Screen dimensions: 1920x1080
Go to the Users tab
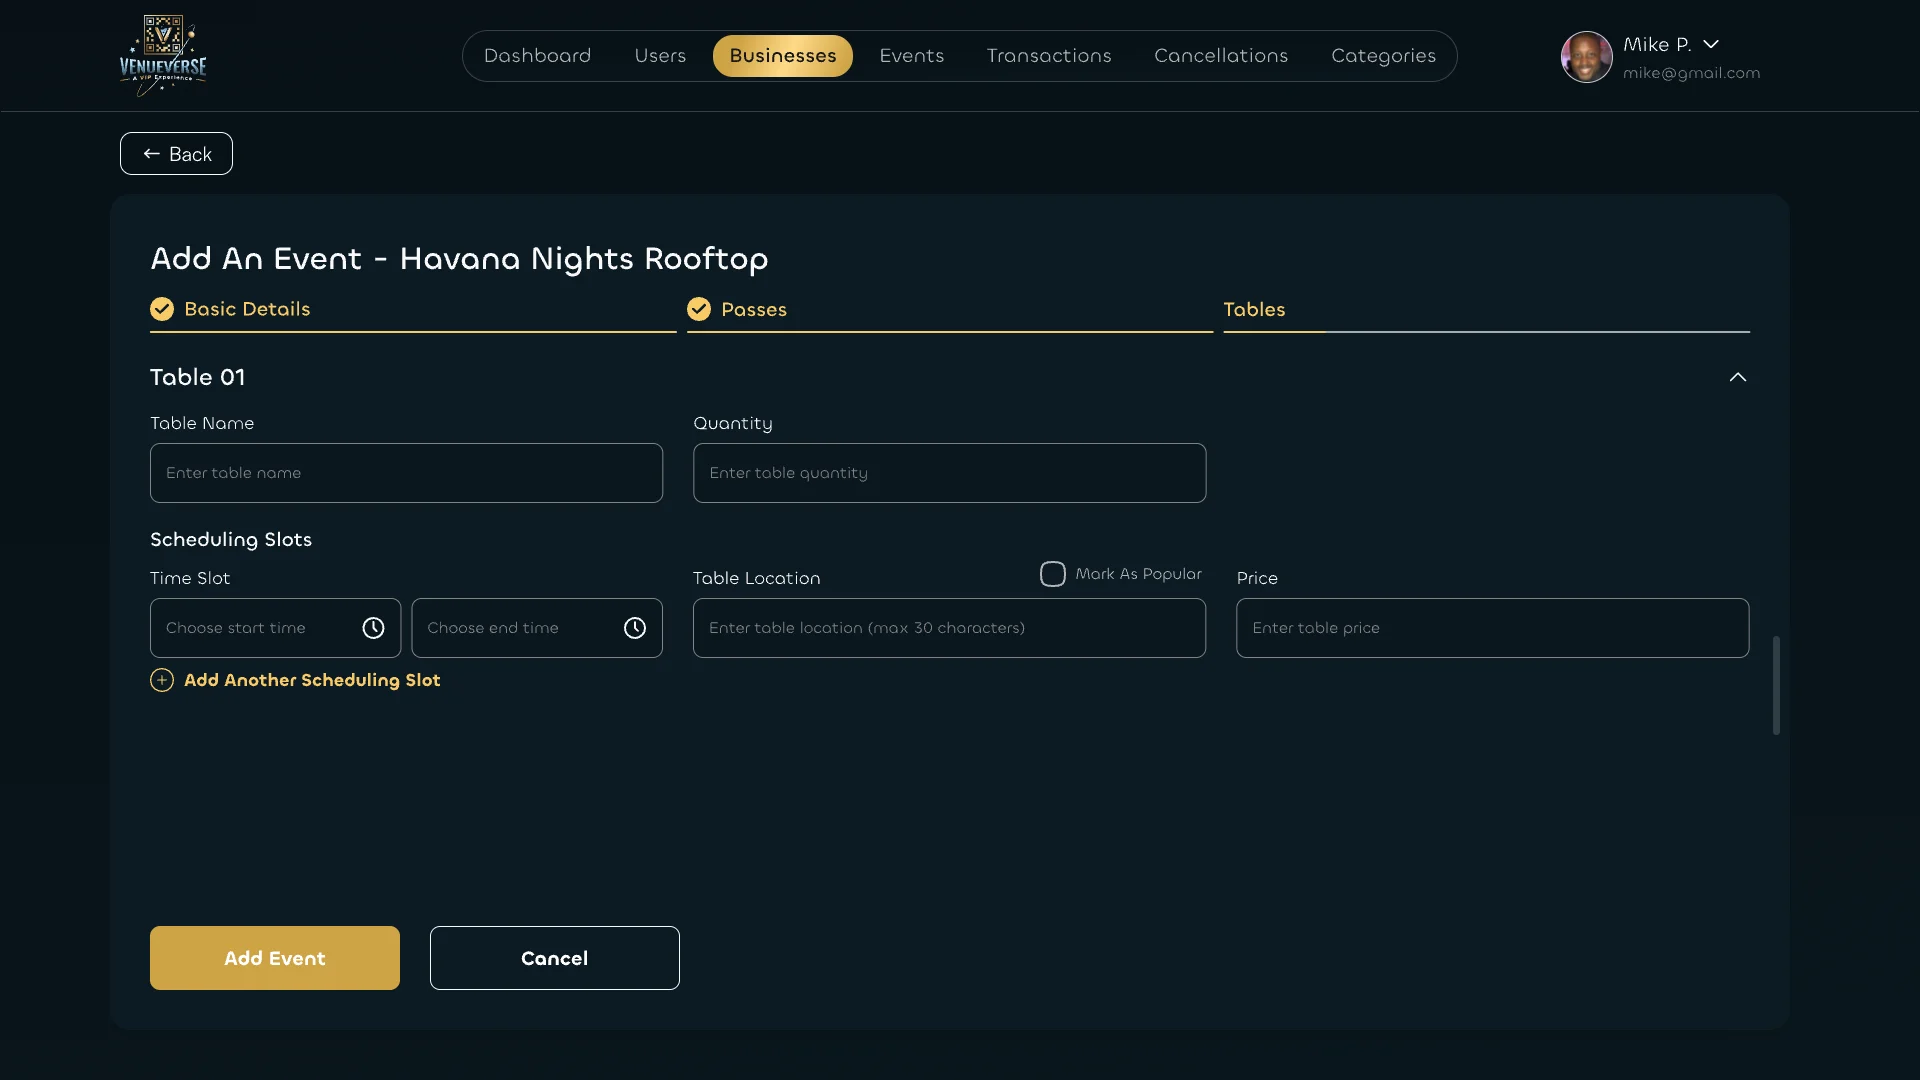click(x=660, y=56)
